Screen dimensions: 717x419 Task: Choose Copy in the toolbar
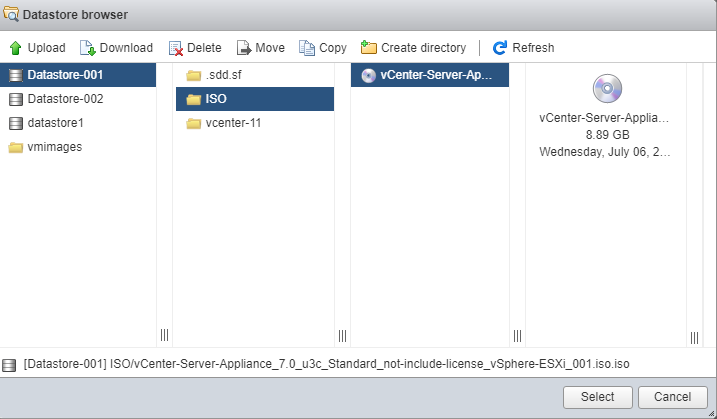click(x=323, y=48)
